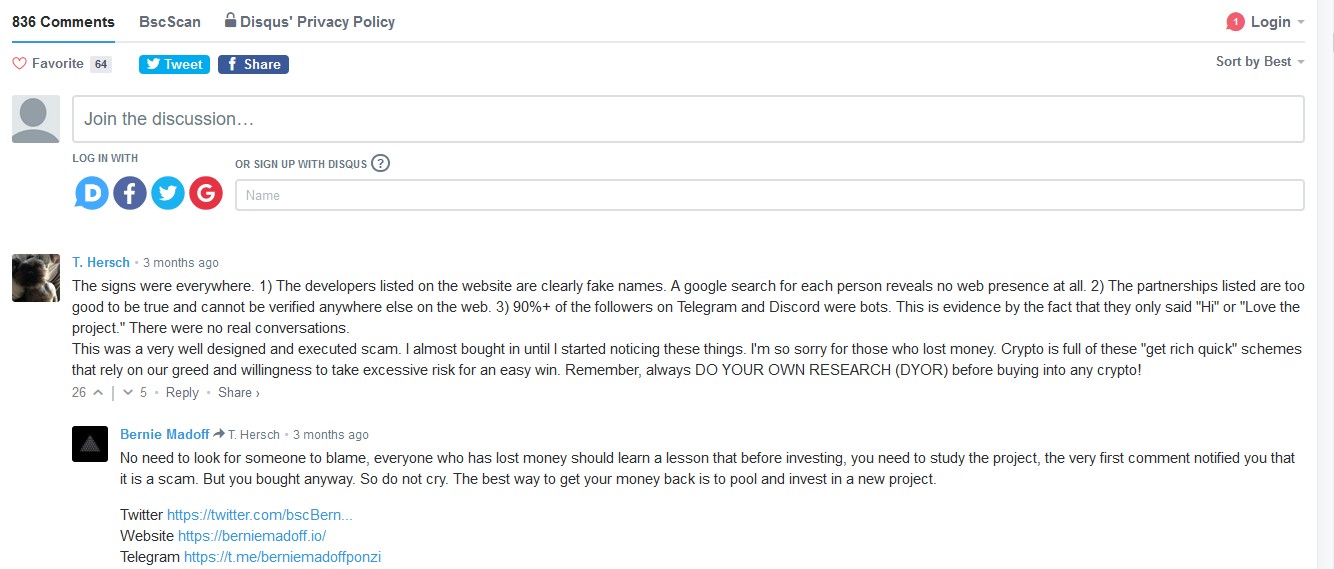Switch to the 836 Comments tab

63,22
